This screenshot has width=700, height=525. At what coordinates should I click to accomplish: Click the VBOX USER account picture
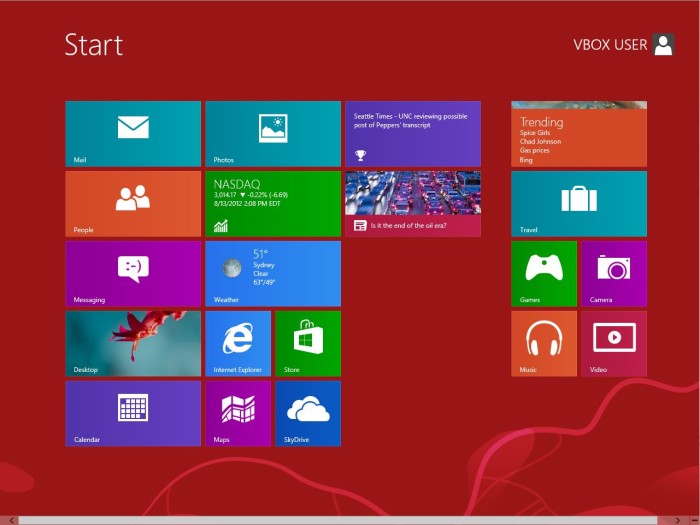click(x=663, y=45)
